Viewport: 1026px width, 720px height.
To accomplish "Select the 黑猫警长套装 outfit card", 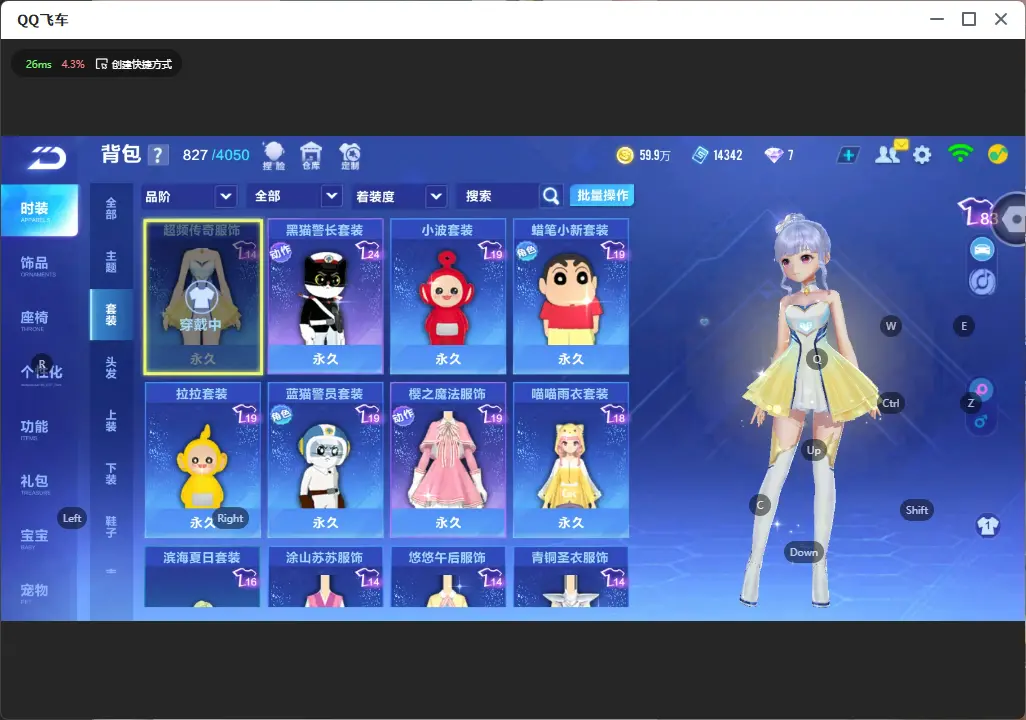I will tap(325, 297).
